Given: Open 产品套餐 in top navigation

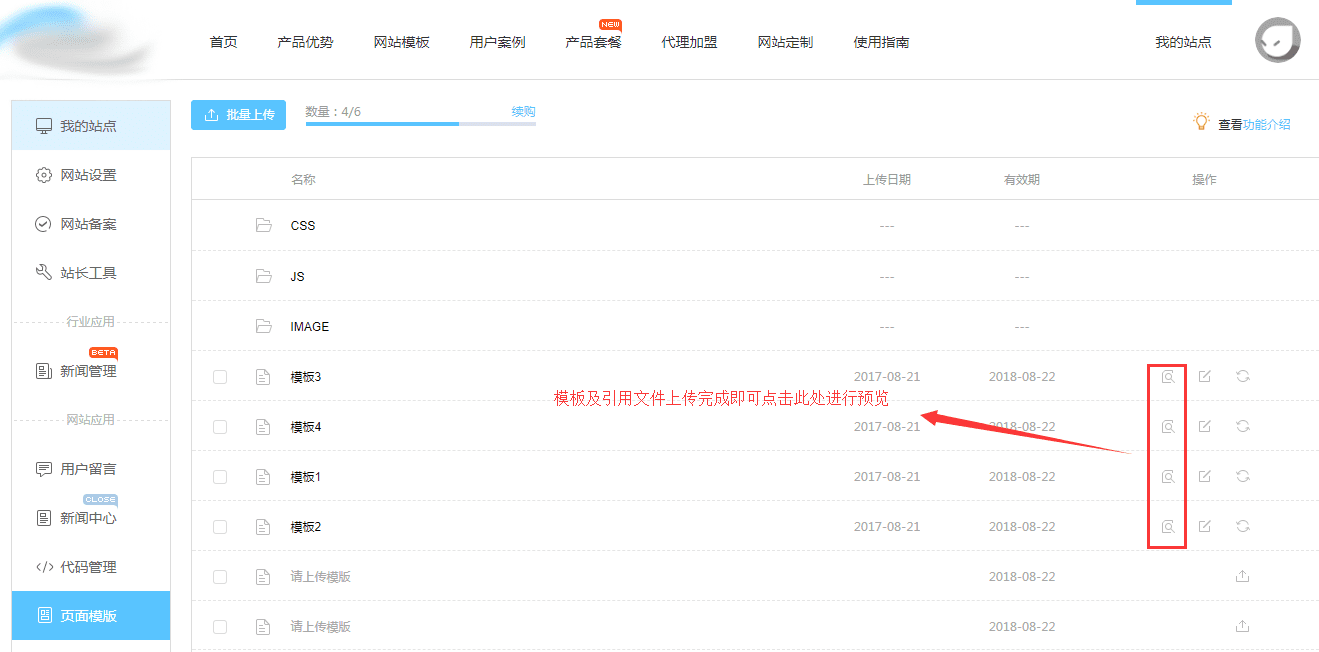Looking at the screenshot, I should coord(593,42).
